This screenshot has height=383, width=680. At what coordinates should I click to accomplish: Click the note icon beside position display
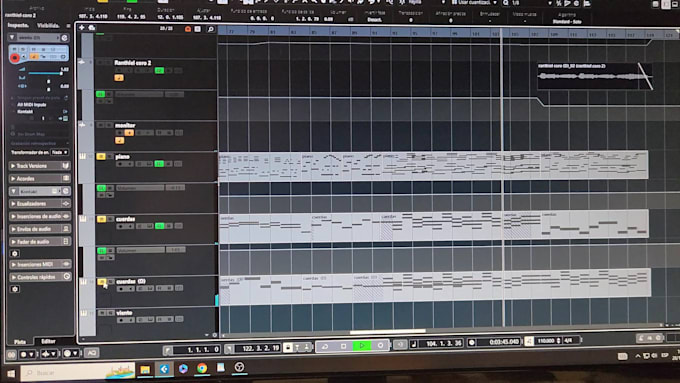(414, 344)
